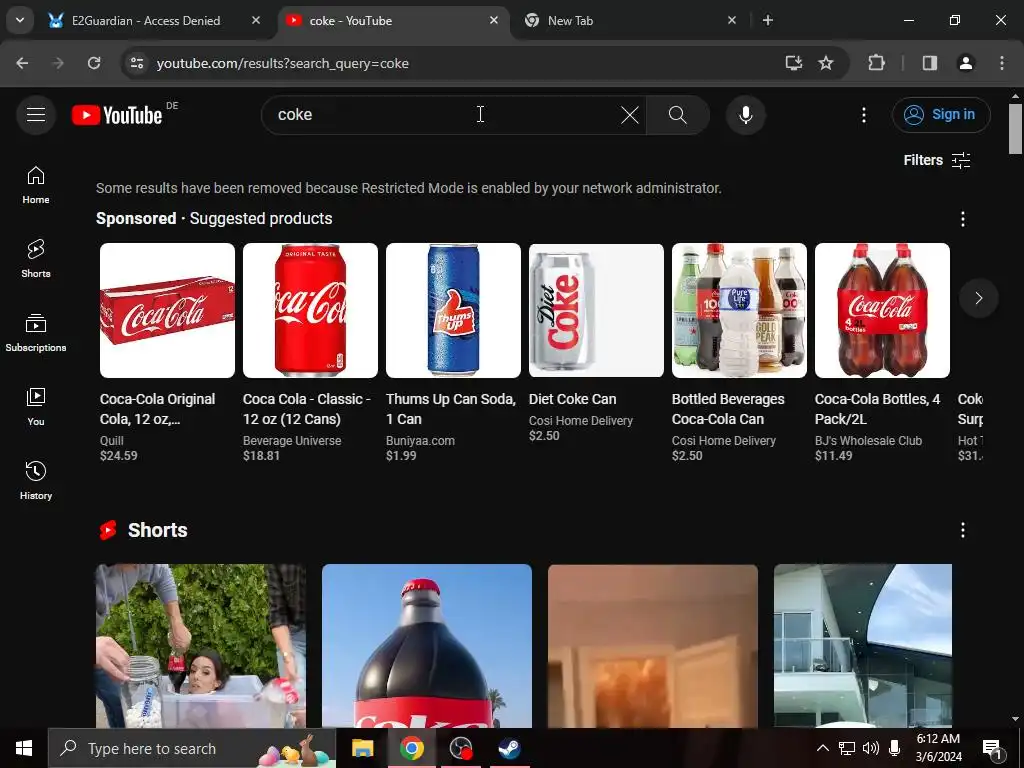The width and height of the screenshot is (1024, 768).
Task: Click the install app icon in address bar
Action: (x=793, y=63)
